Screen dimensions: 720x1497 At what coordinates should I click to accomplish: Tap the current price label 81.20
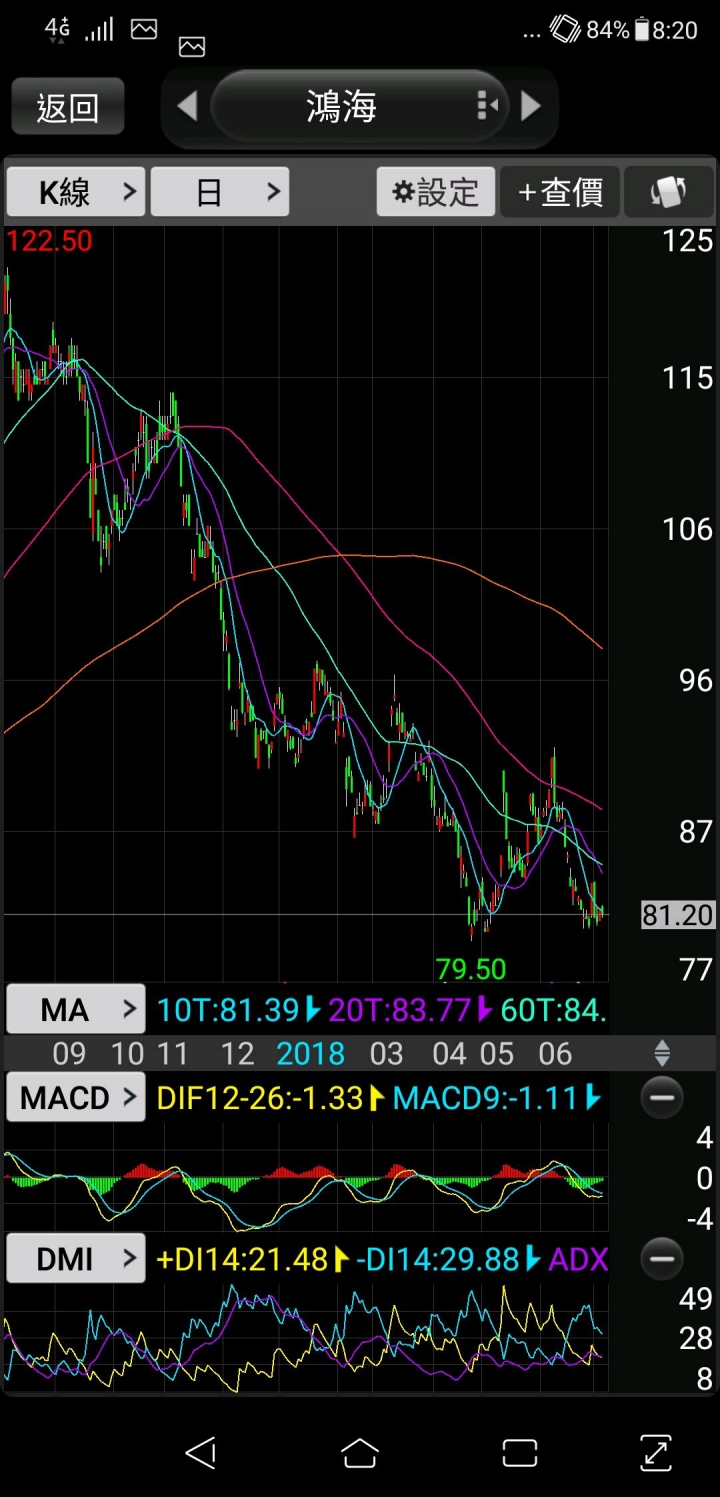pyautogui.click(x=678, y=914)
